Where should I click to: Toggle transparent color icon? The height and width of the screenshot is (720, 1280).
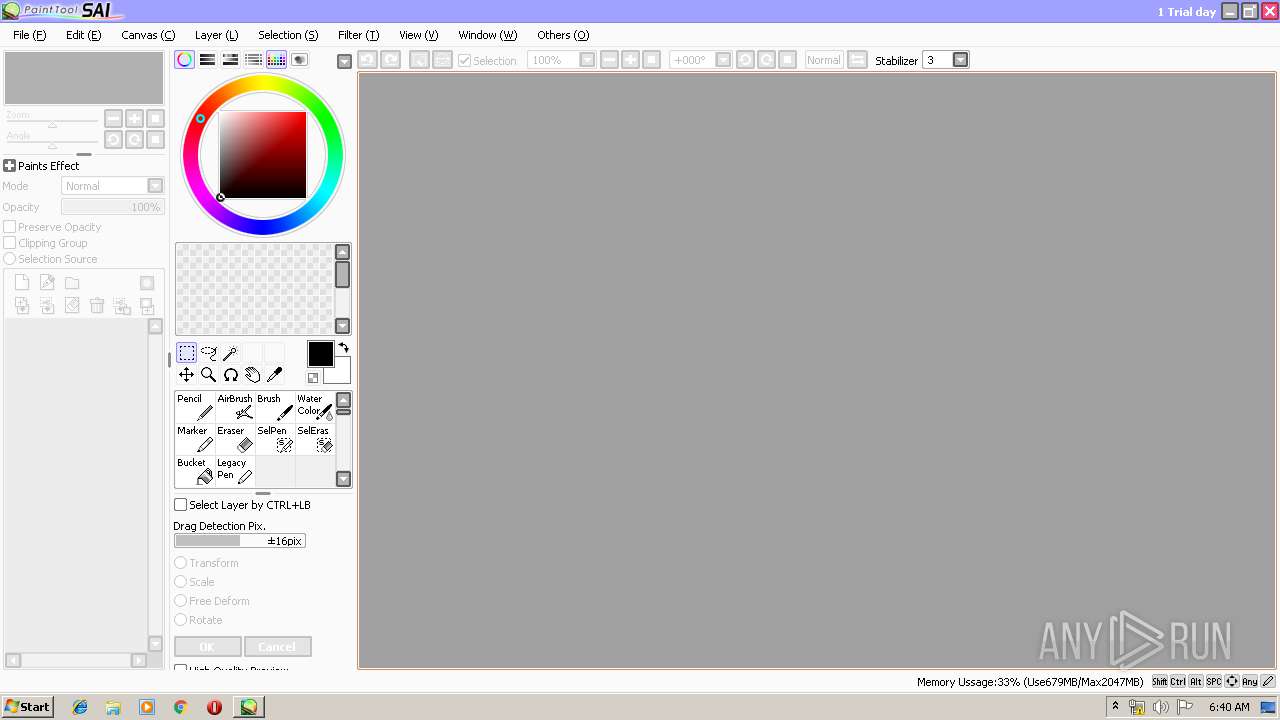coord(313,377)
